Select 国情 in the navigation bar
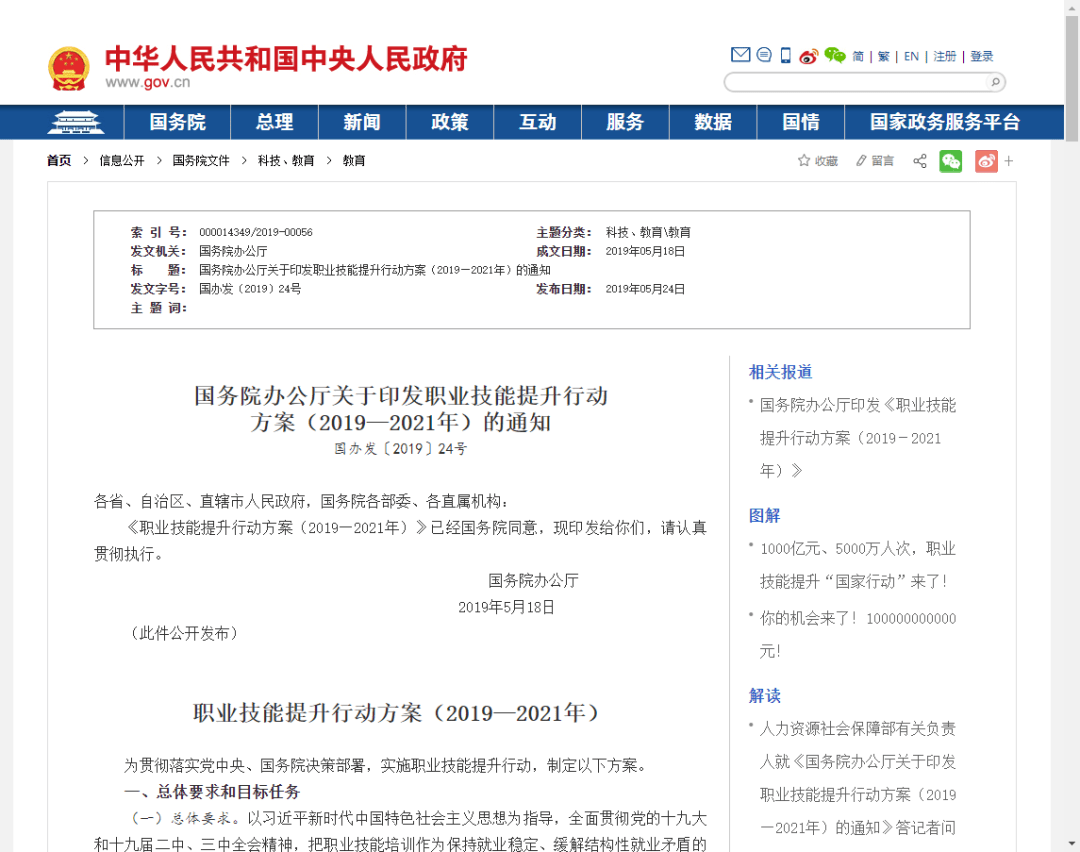1080x852 pixels. tap(800, 122)
